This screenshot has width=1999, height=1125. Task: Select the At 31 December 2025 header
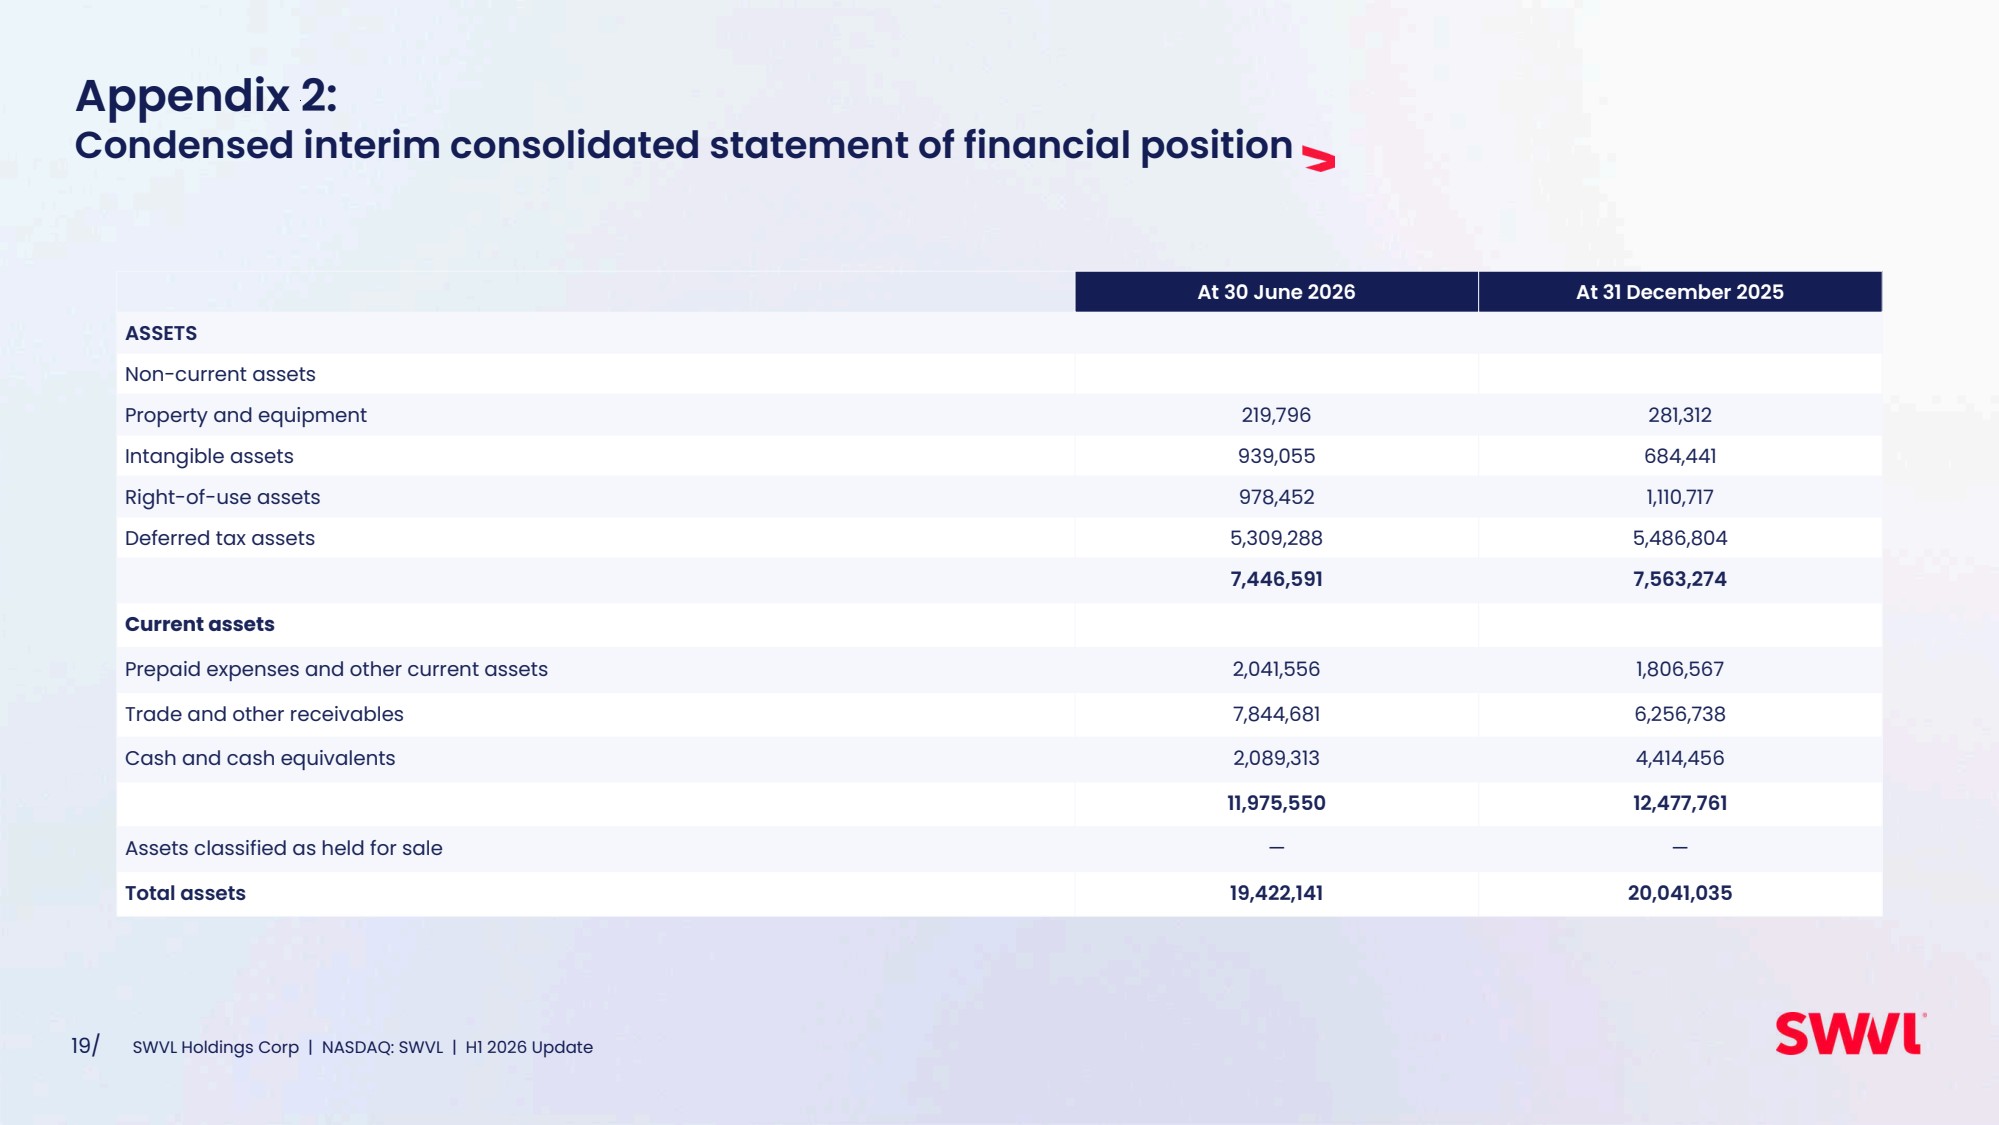pyautogui.click(x=1680, y=292)
